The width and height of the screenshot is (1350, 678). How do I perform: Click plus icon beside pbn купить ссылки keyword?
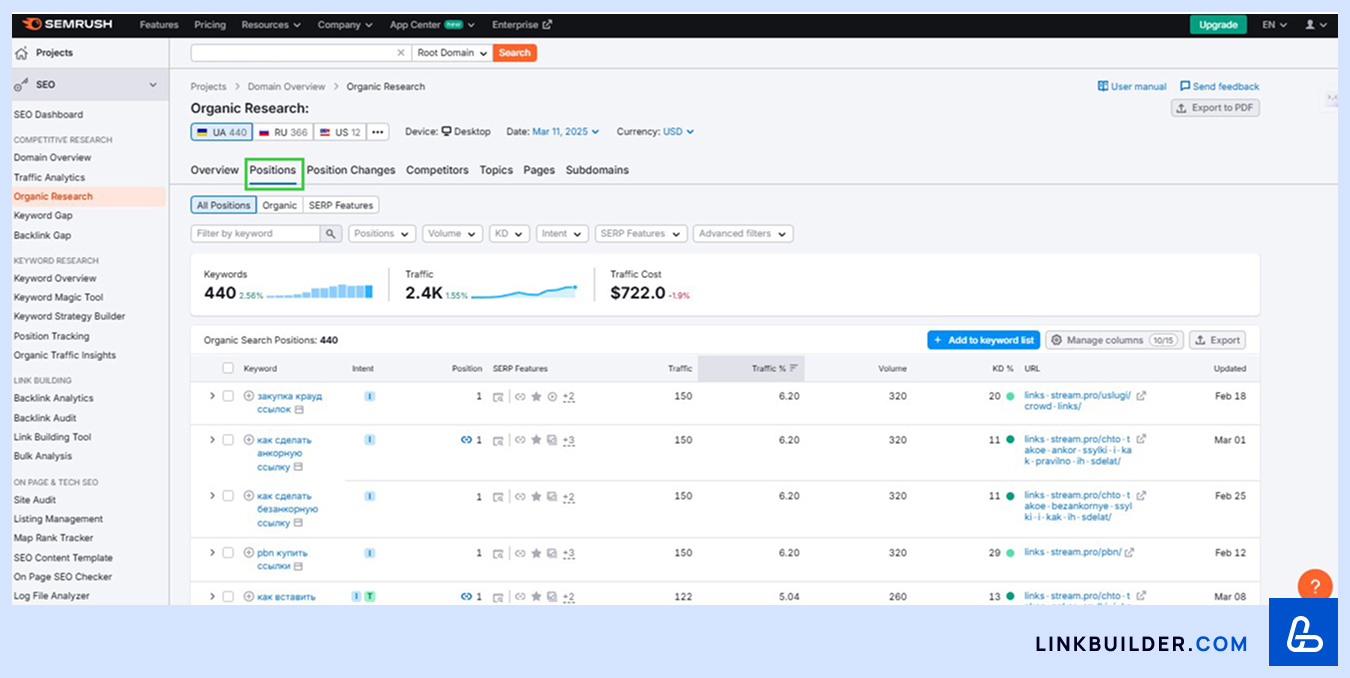pyautogui.click(x=249, y=552)
